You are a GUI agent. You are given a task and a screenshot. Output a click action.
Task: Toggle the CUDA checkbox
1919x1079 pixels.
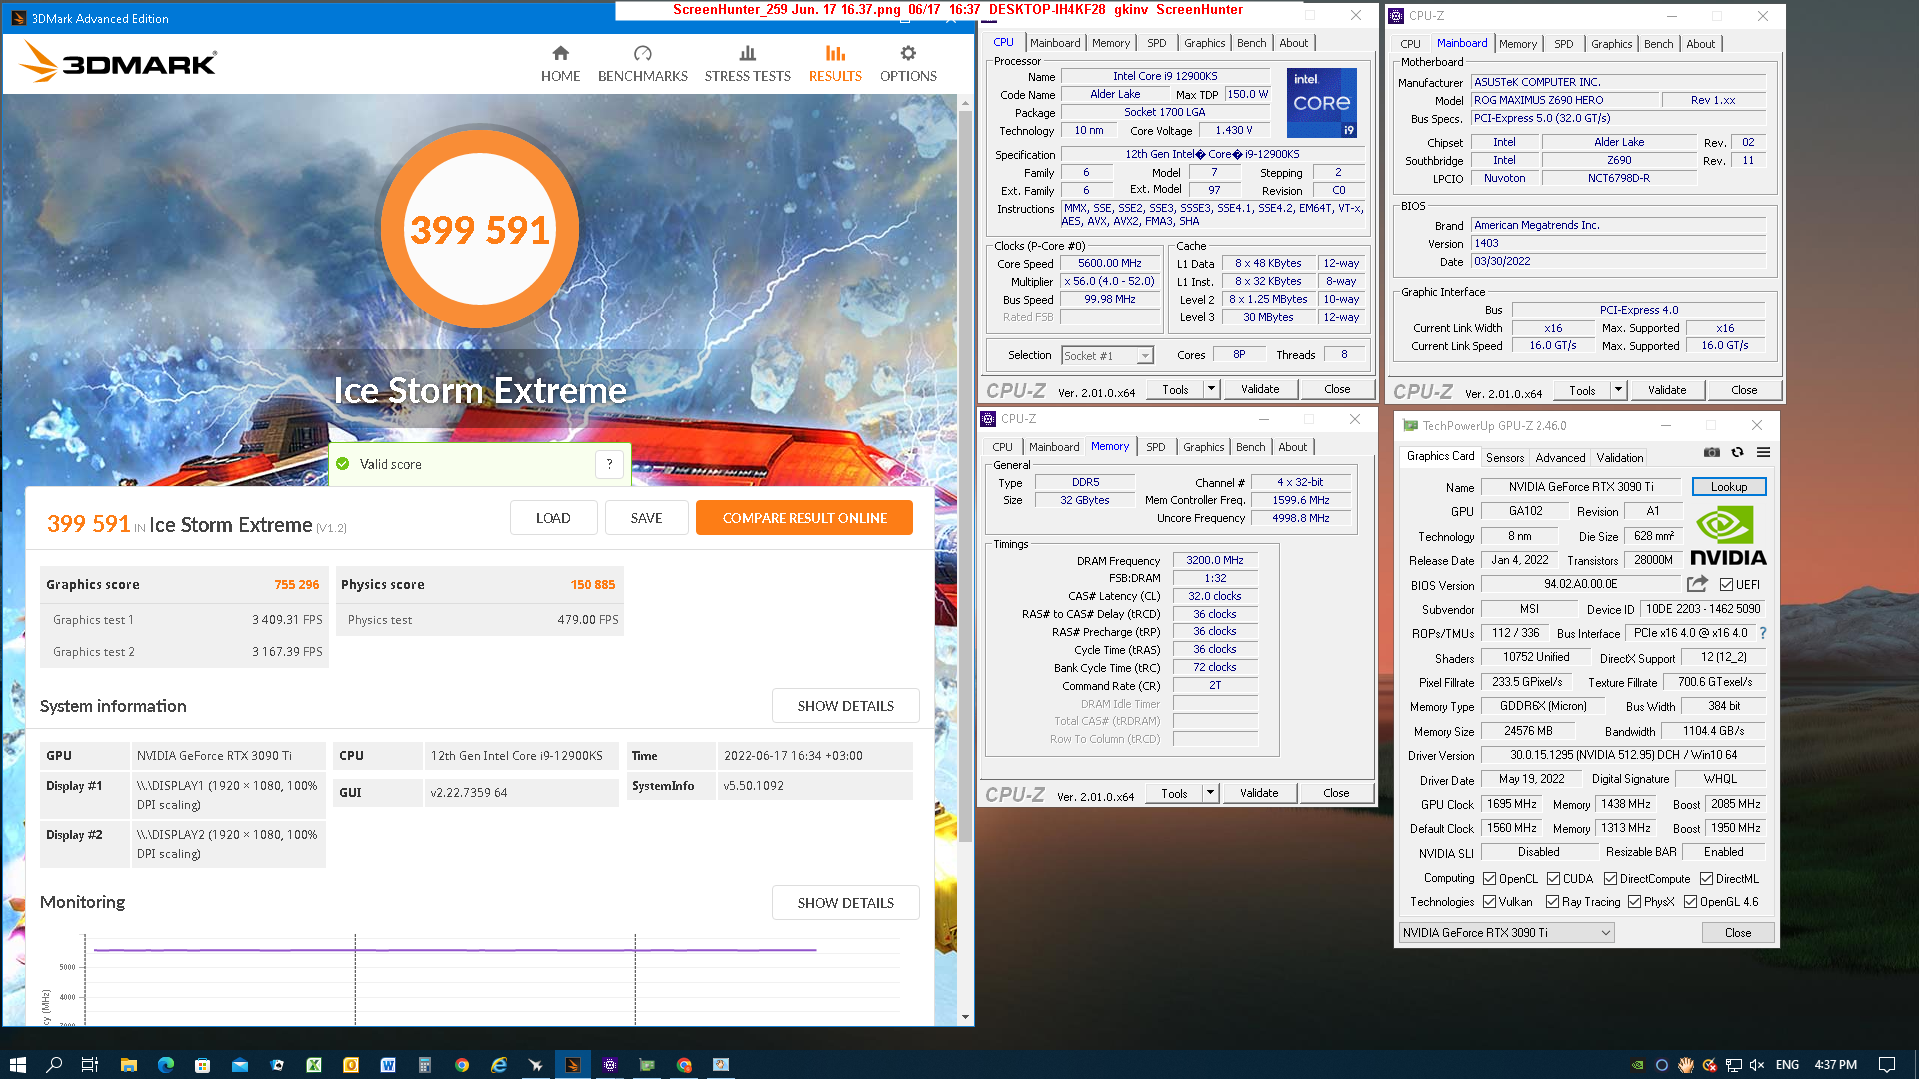(x=1553, y=878)
